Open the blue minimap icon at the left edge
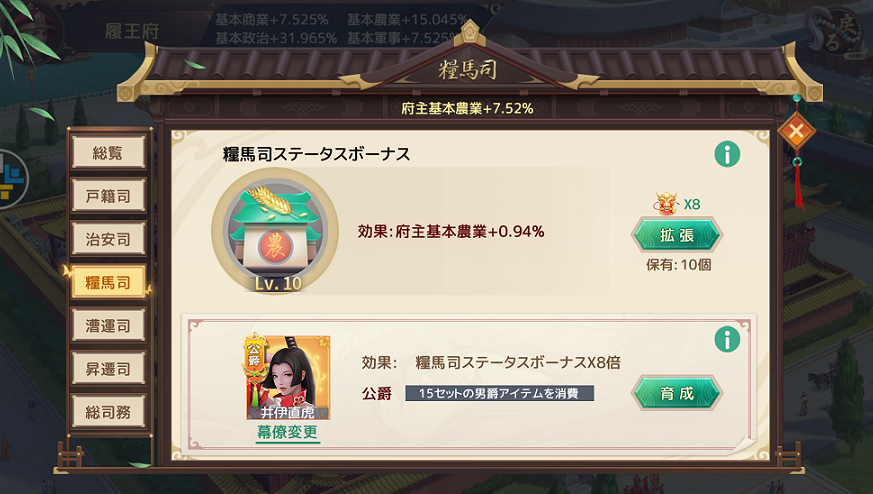Screen dimensions: 873x494 pyautogui.click(x=11, y=179)
